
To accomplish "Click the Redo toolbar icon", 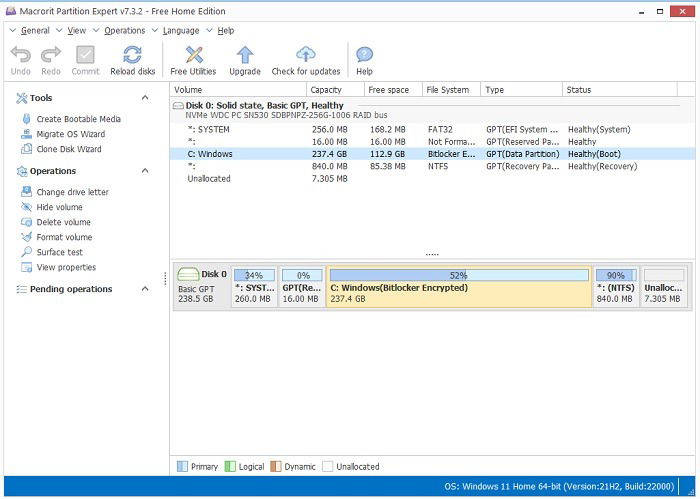I will (x=50, y=55).
